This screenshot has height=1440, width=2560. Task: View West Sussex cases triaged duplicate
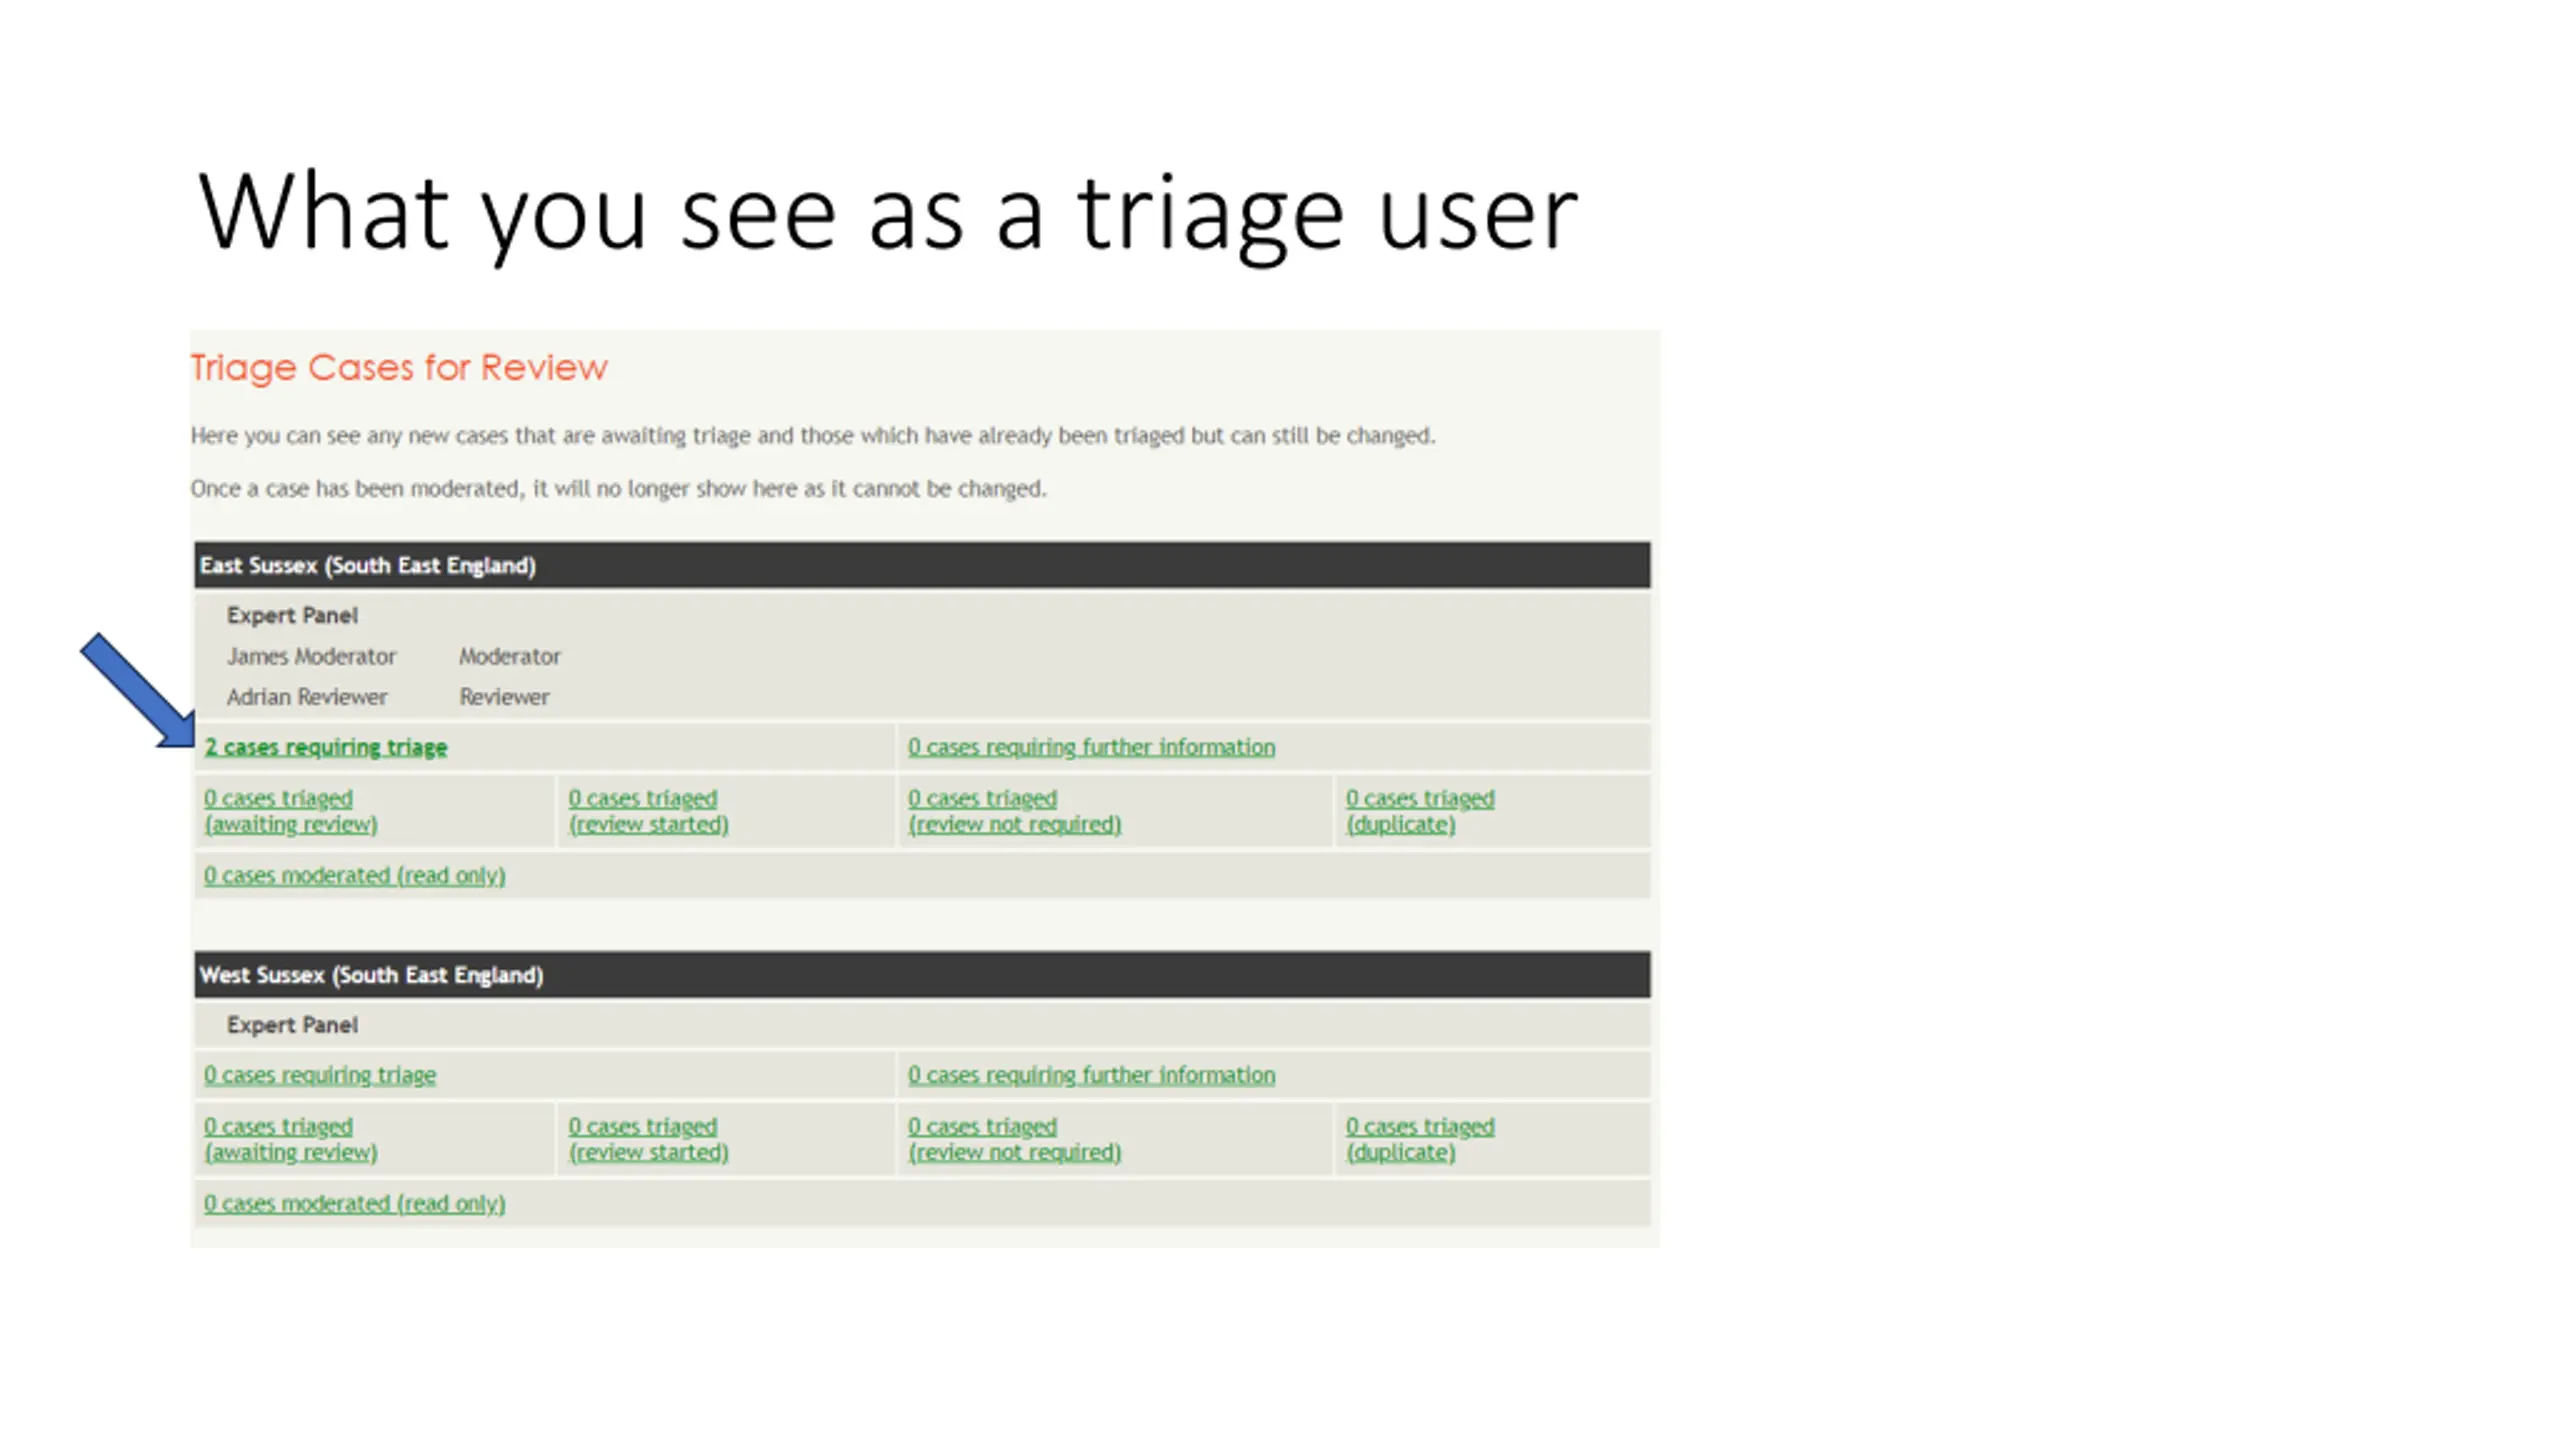pyautogui.click(x=1420, y=1139)
